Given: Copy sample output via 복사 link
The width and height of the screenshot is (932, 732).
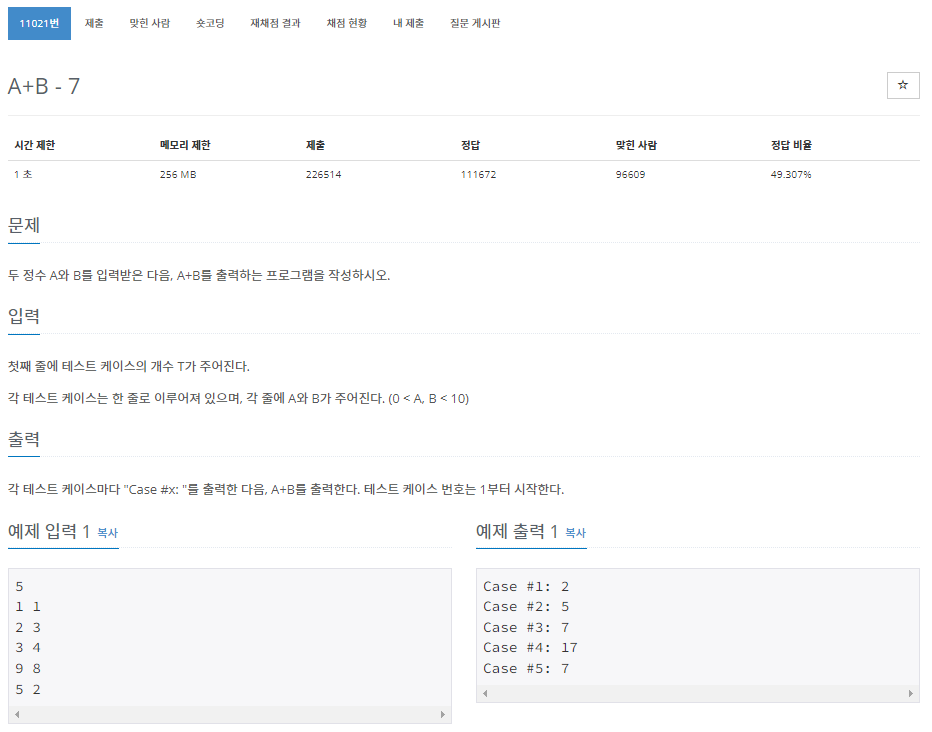Looking at the screenshot, I should (575, 533).
